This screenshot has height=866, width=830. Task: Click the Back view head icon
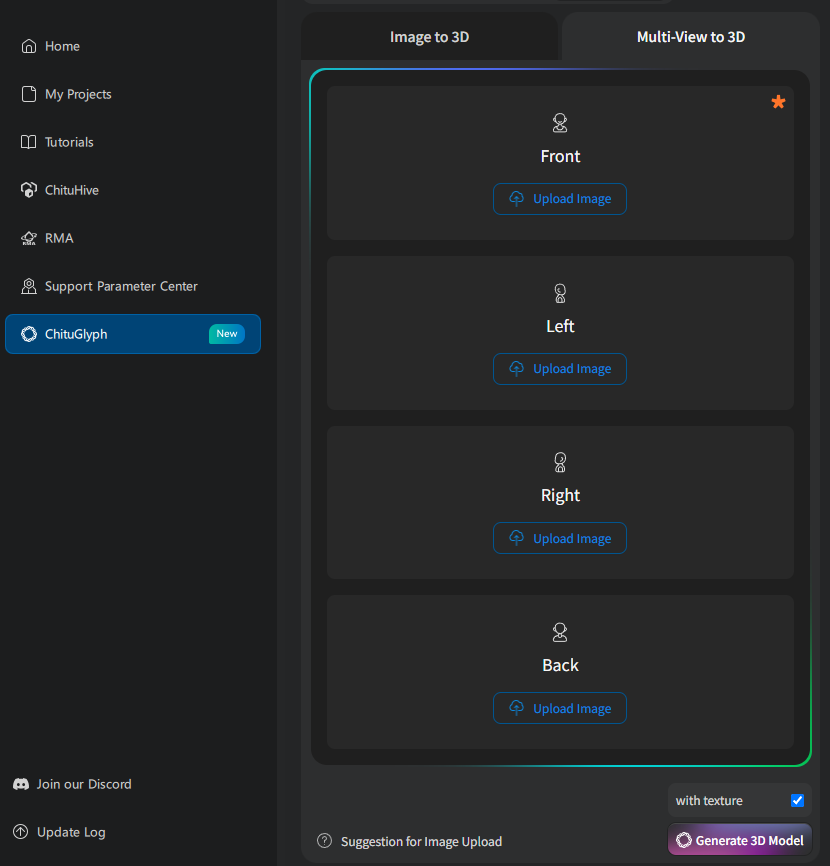tap(560, 632)
